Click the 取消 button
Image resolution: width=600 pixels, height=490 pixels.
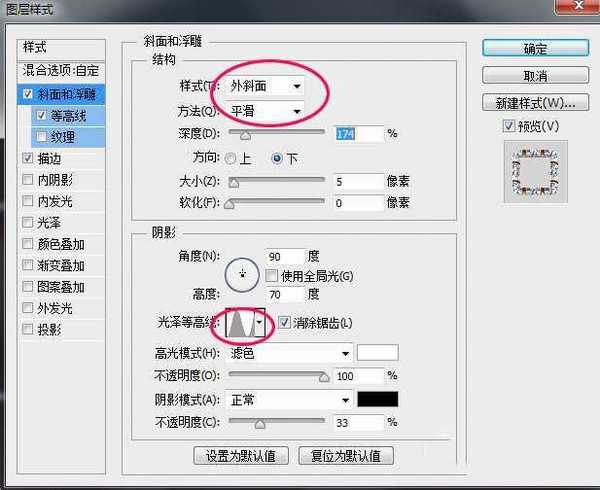(535, 75)
